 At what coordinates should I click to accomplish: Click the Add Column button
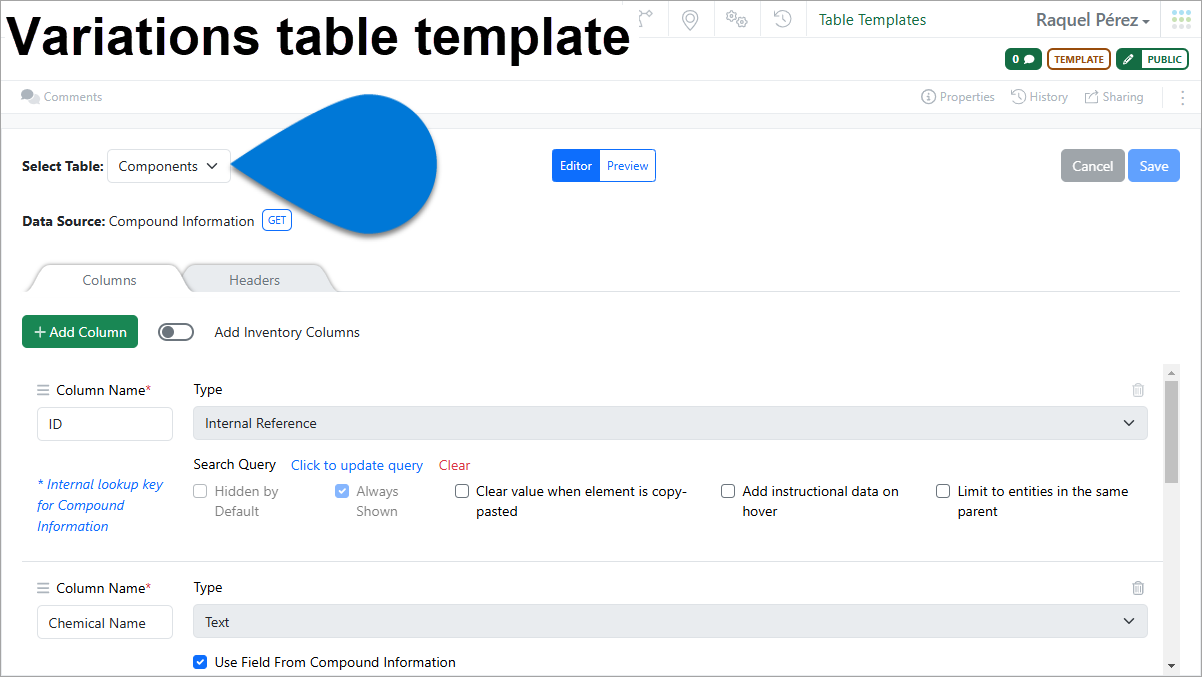[79, 331]
